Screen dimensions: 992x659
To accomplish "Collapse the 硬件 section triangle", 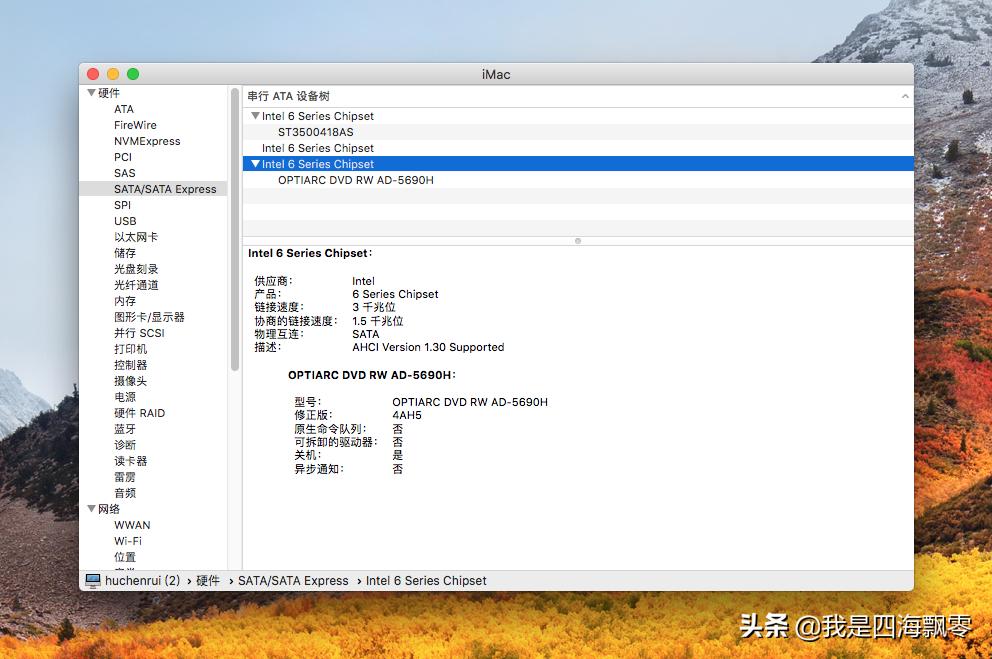I will (91, 93).
